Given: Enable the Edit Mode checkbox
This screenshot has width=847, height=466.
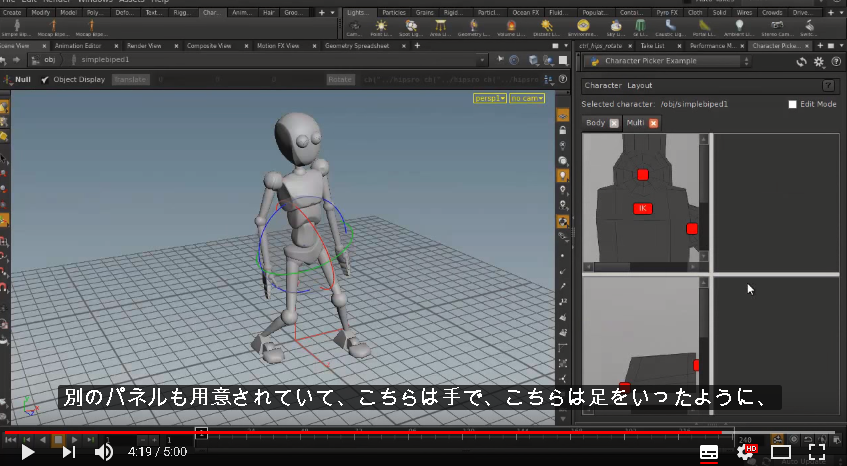Looking at the screenshot, I should (x=792, y=104).
